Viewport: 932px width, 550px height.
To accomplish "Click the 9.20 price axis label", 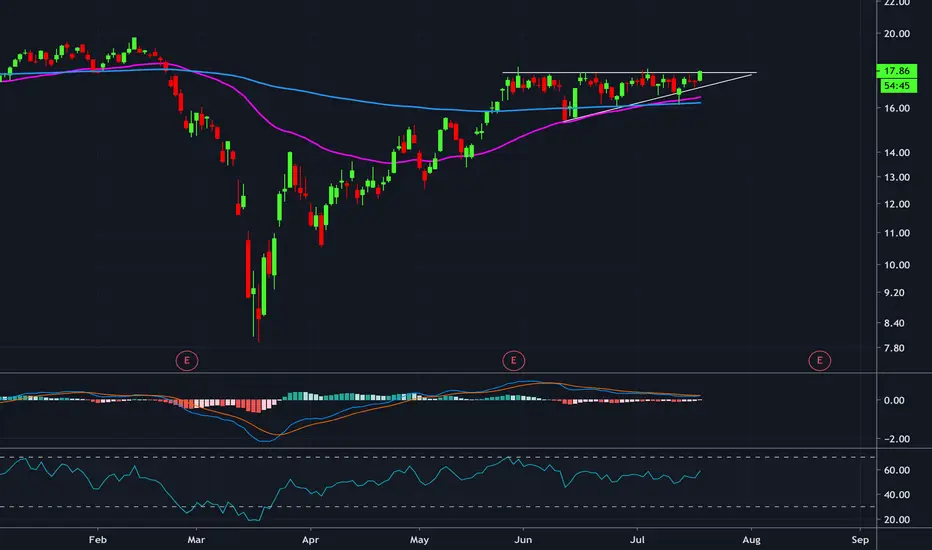I will 894,293.
